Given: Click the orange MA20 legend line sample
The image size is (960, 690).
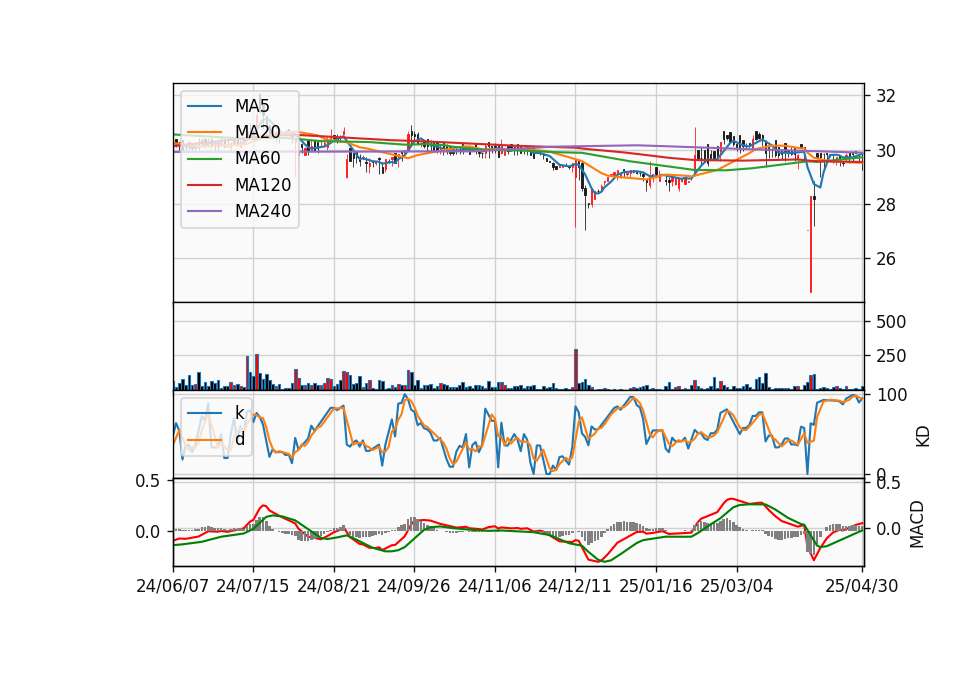Looking at the screenshot, I should click(x=204, y=132).
